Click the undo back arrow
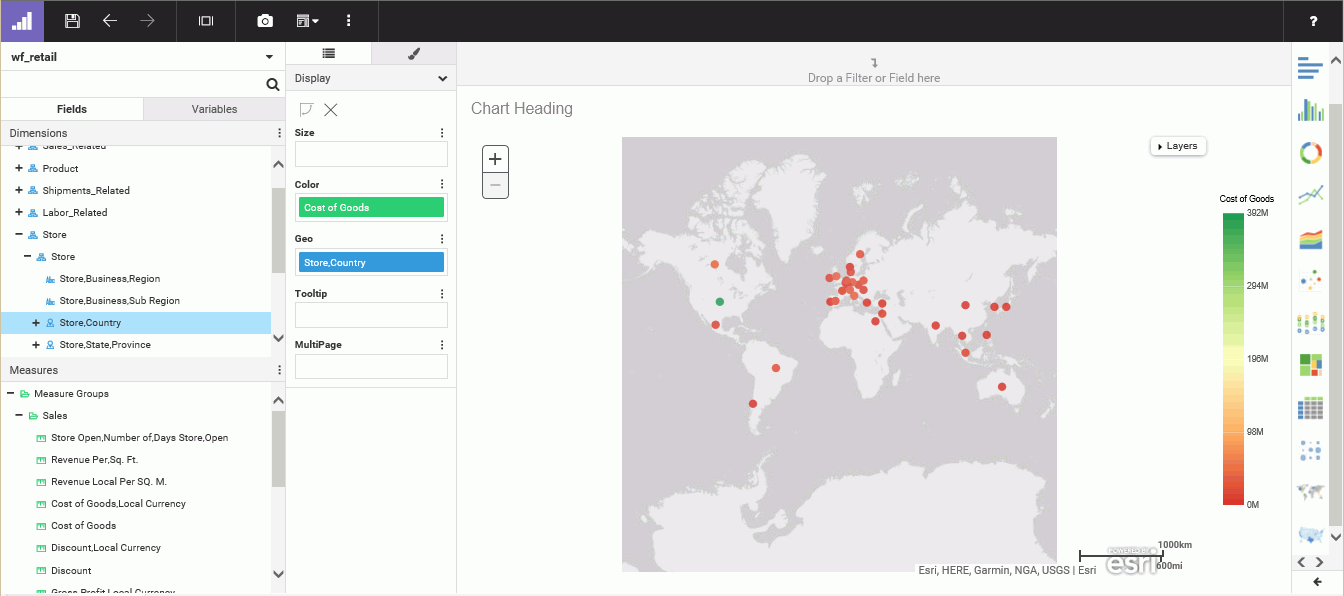 (110, 21)
